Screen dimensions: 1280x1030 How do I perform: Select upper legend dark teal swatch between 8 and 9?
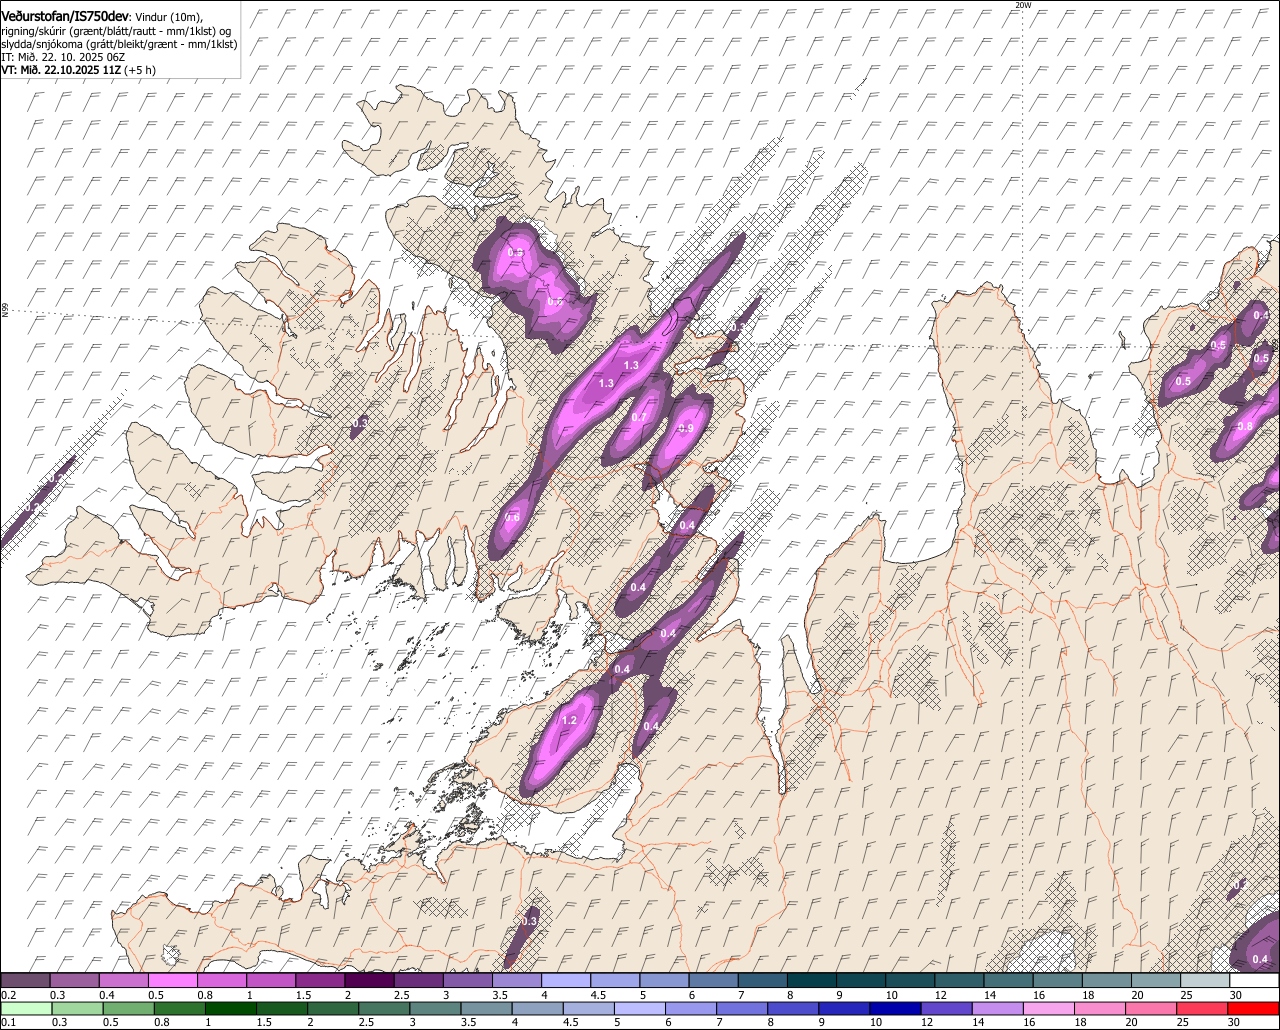[812, 980]
